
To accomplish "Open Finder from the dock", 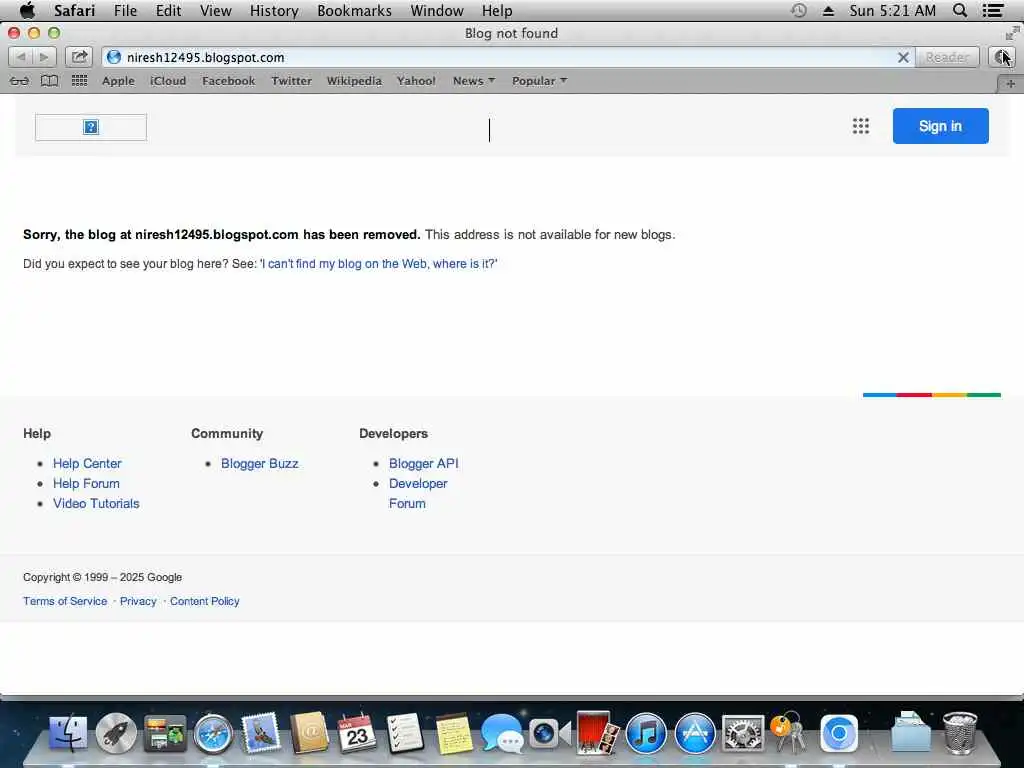I will [68, 733].
